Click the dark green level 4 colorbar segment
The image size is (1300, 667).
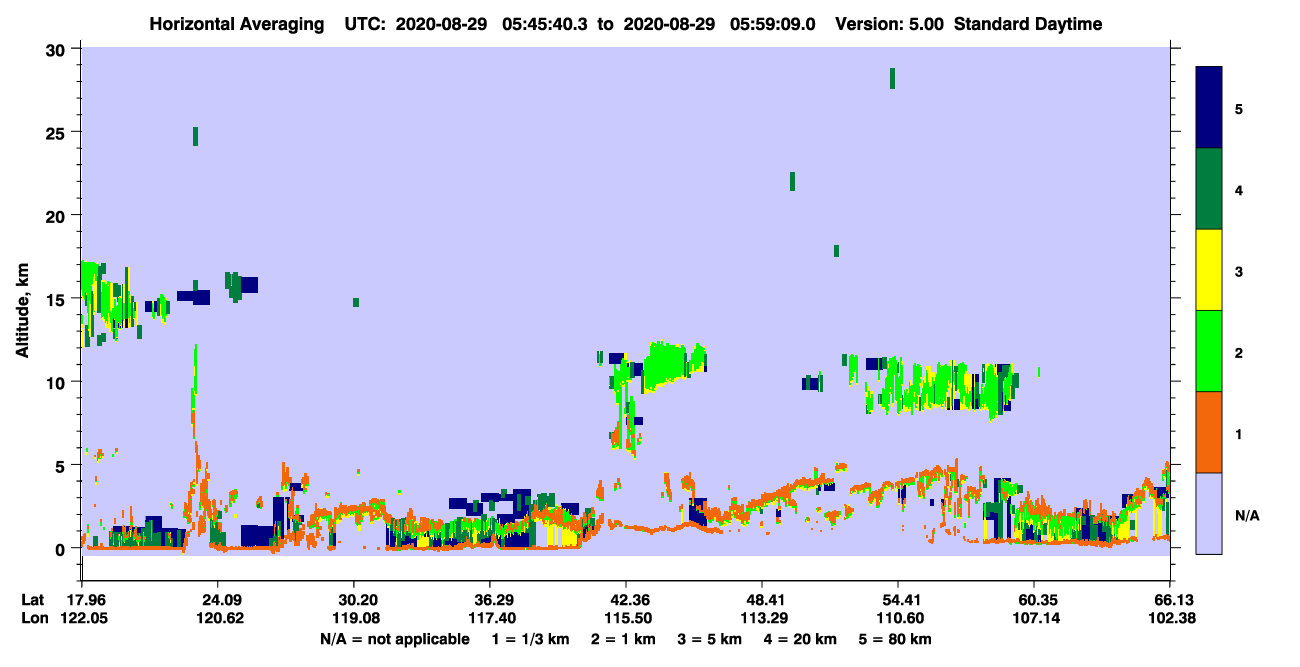[x=1209, y=188]
